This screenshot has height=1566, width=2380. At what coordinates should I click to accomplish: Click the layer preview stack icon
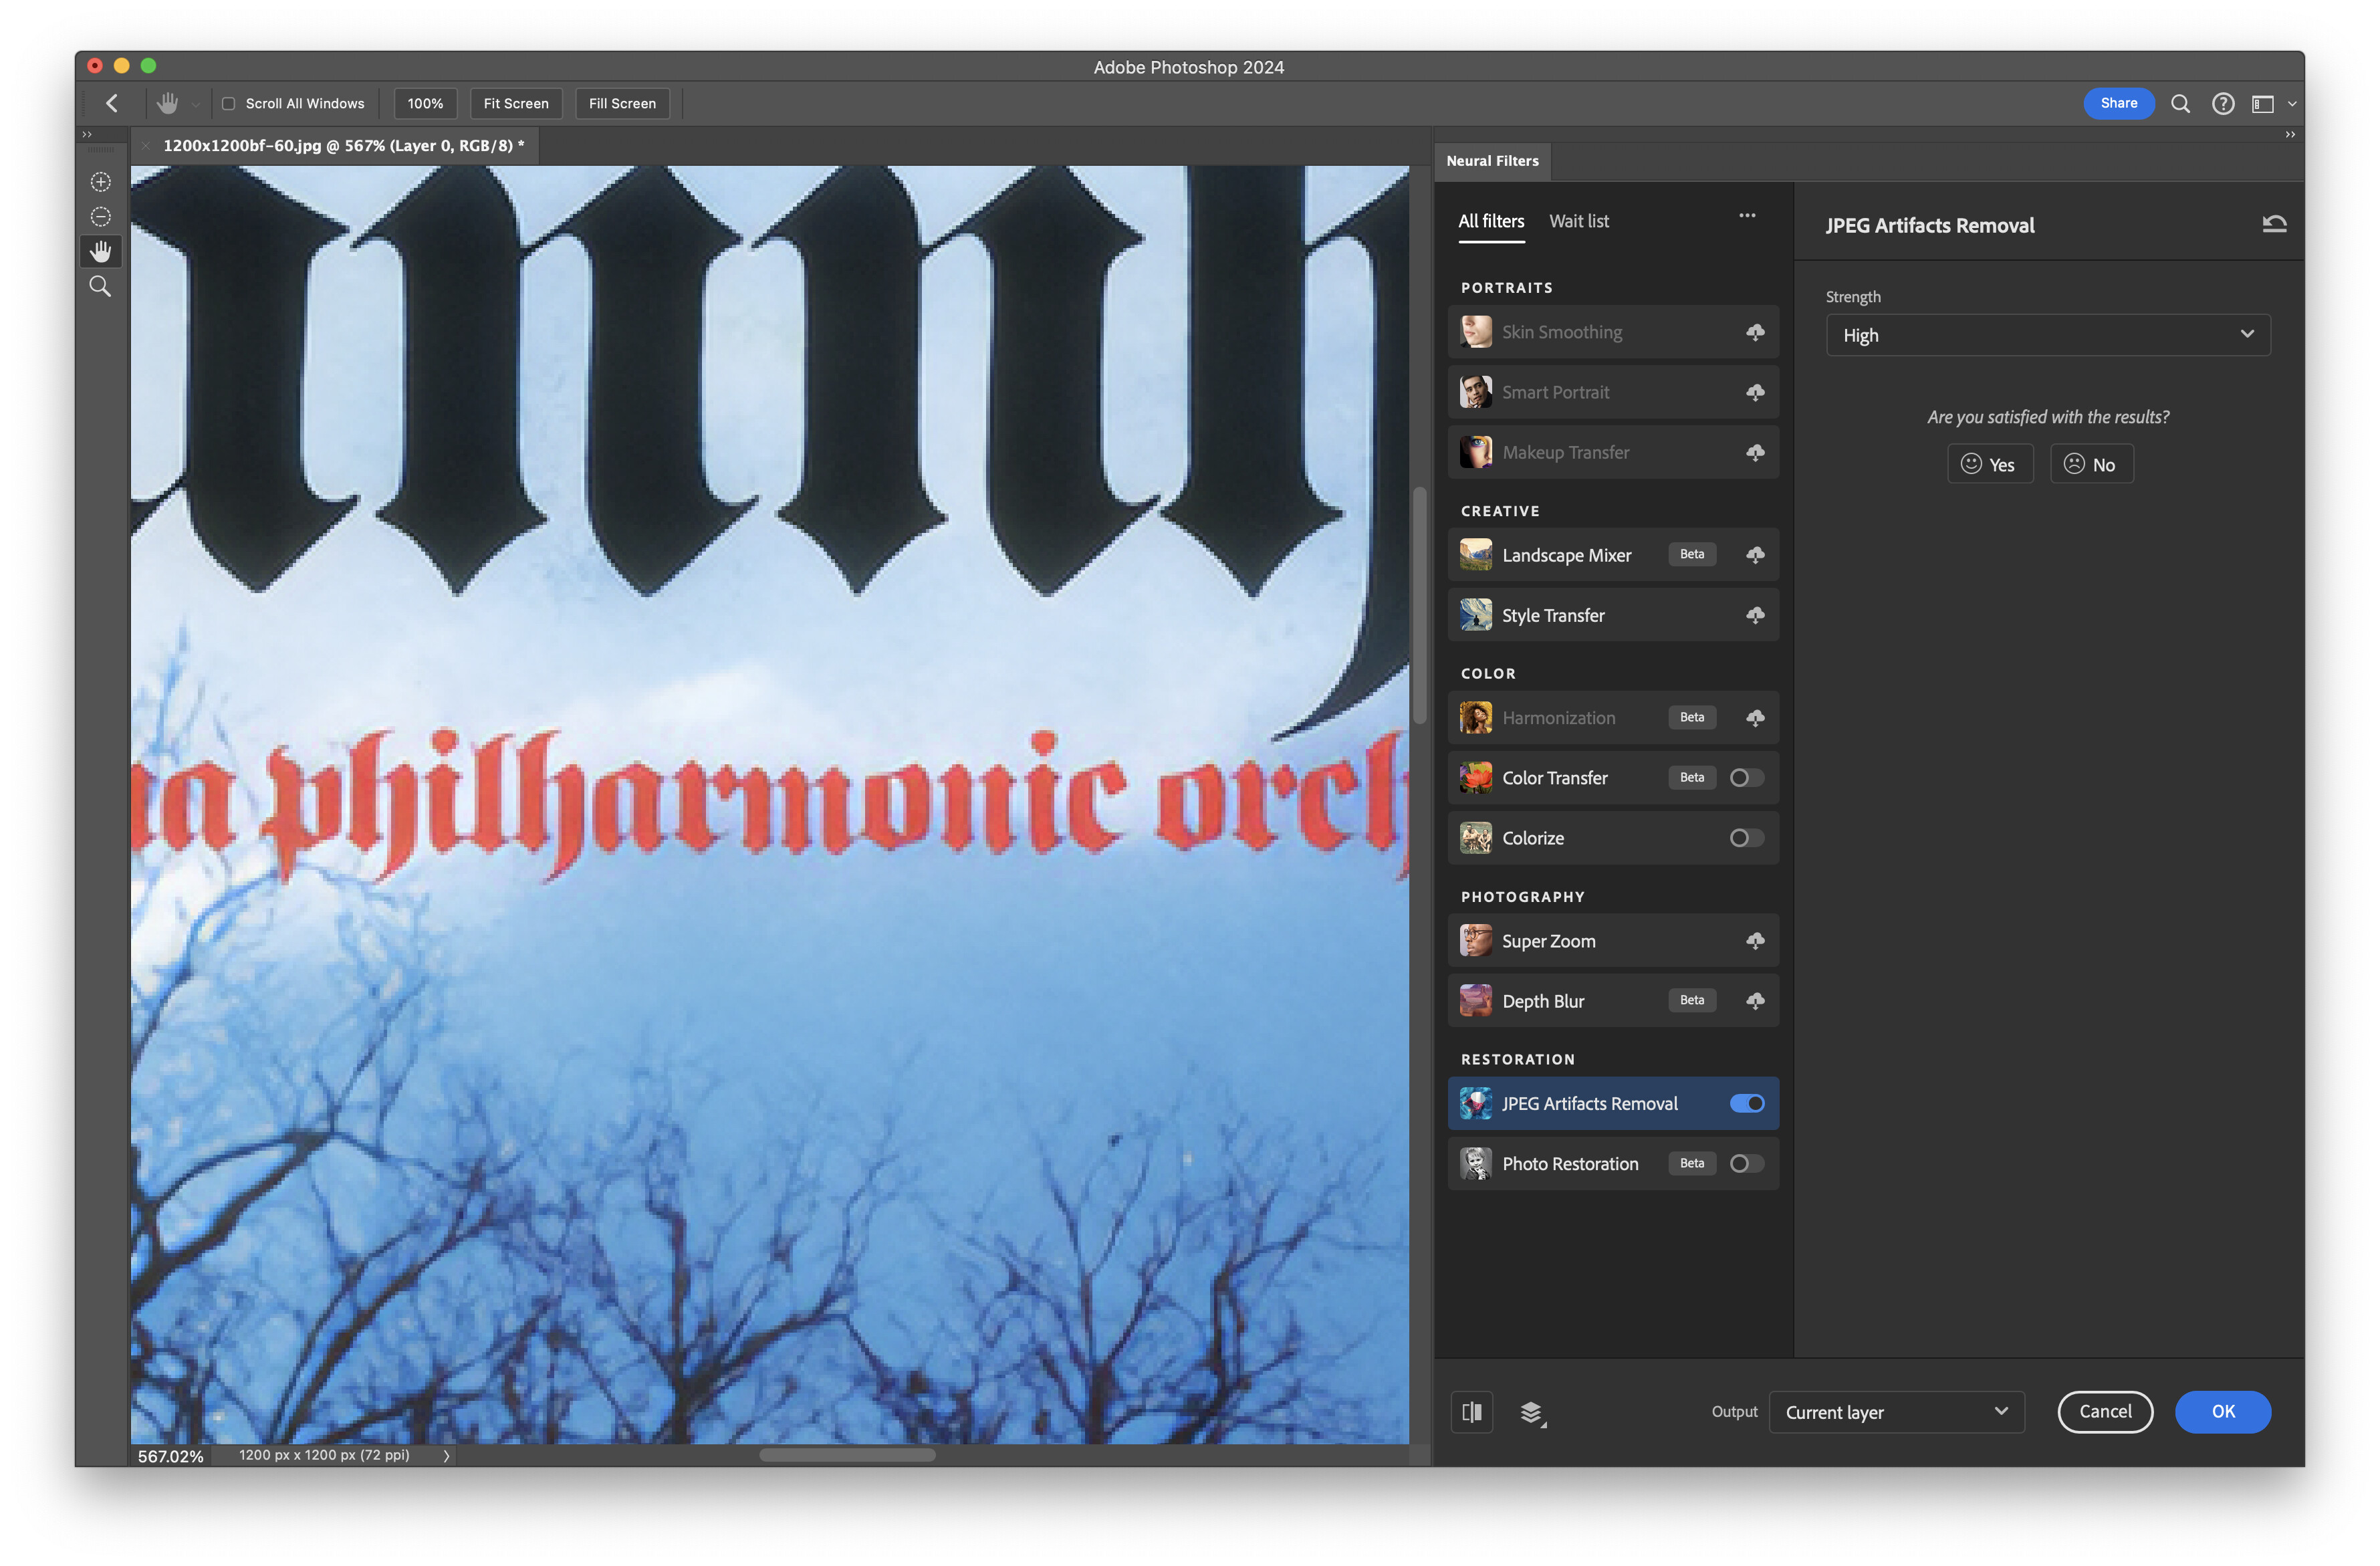pos(1532,1412)
